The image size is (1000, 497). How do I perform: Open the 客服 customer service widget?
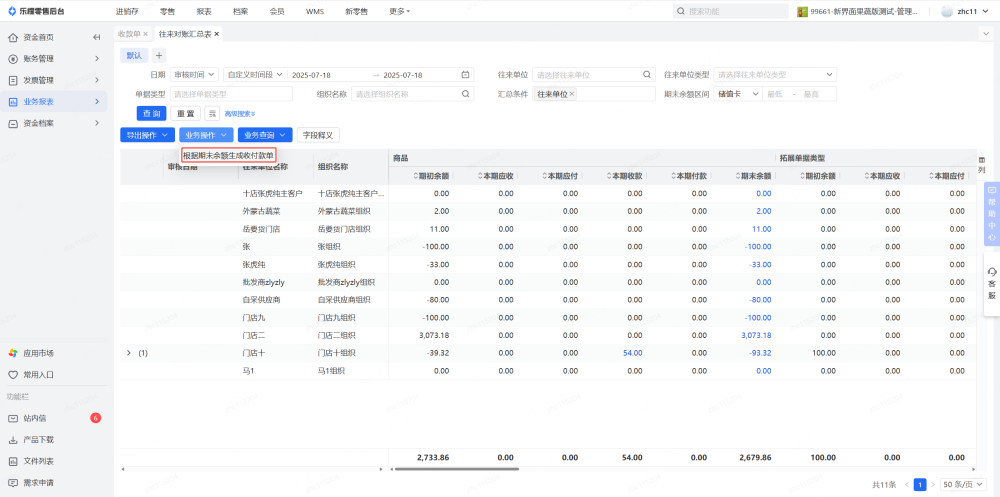pos(991,284)
